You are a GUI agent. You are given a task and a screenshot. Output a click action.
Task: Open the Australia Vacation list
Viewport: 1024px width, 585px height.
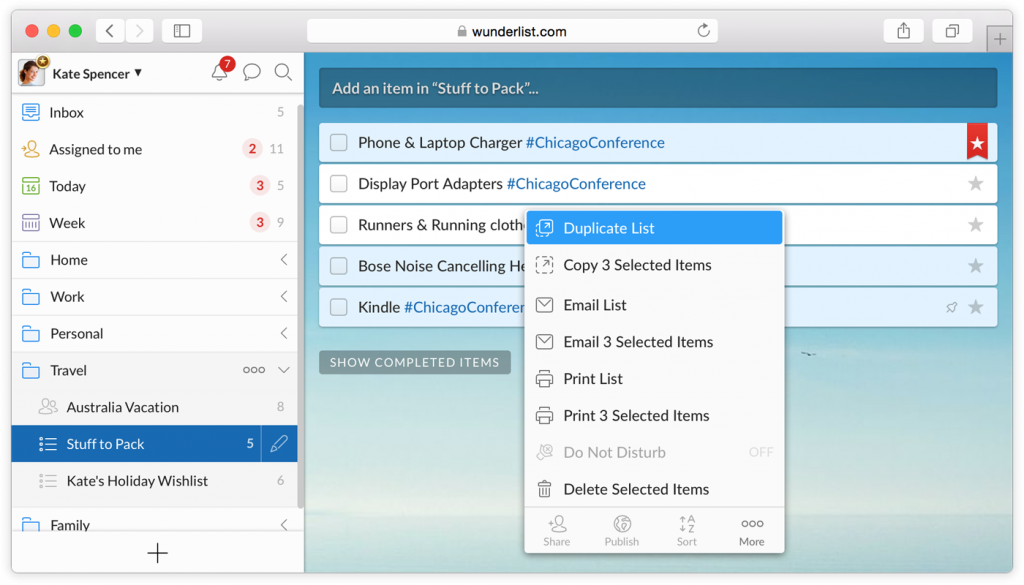point(155,407)
